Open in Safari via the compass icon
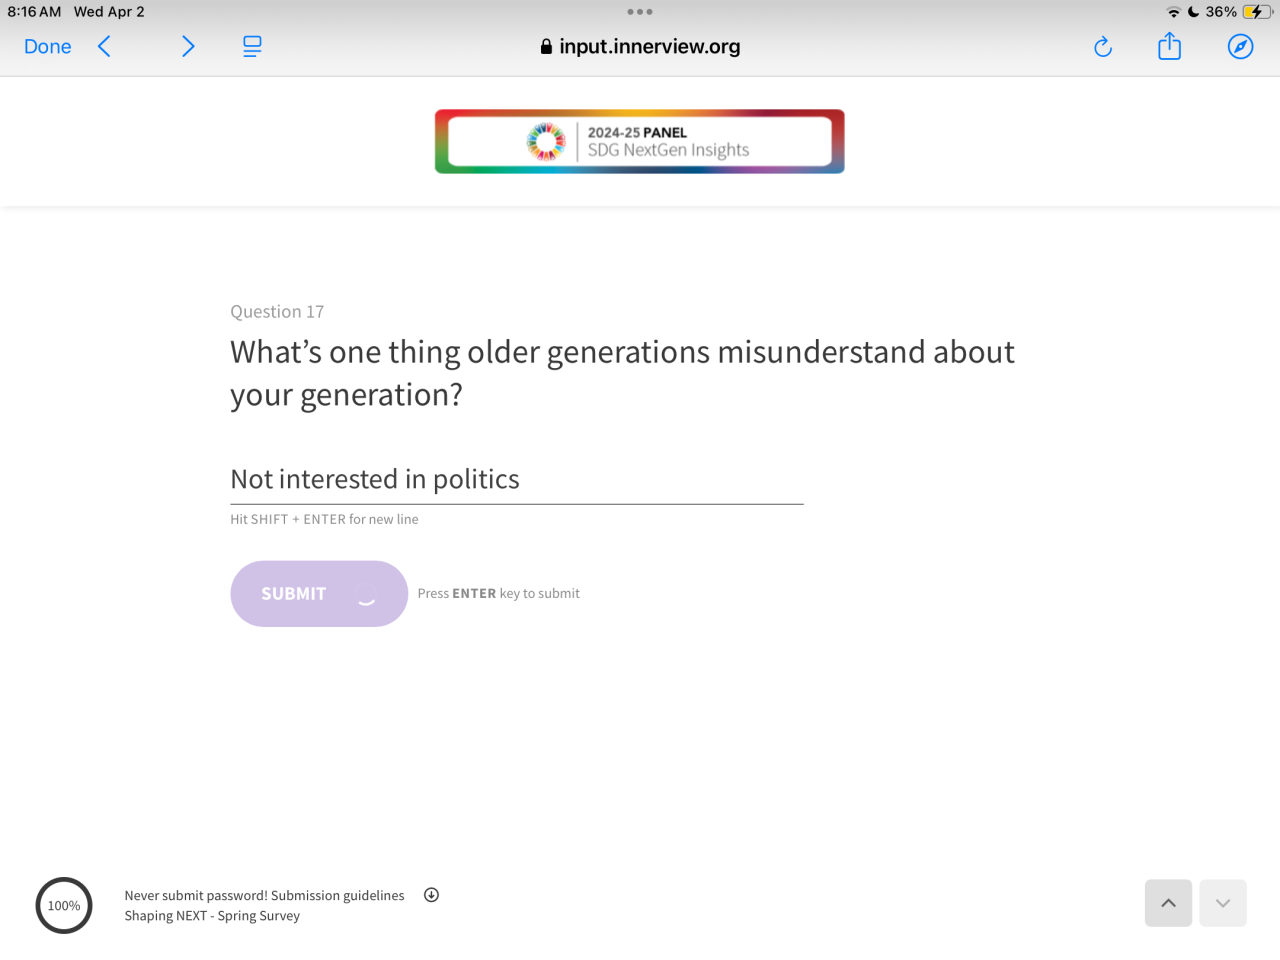The width and height of the screenshot is (1280, 960). (x=1240, y=47)
